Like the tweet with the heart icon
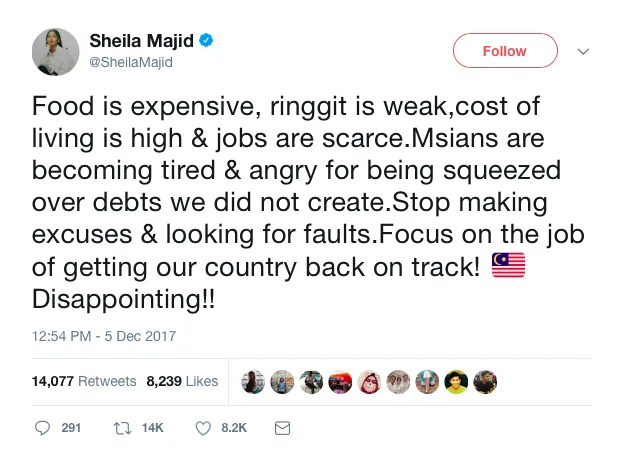626x459 pixels. pos(203,427)
